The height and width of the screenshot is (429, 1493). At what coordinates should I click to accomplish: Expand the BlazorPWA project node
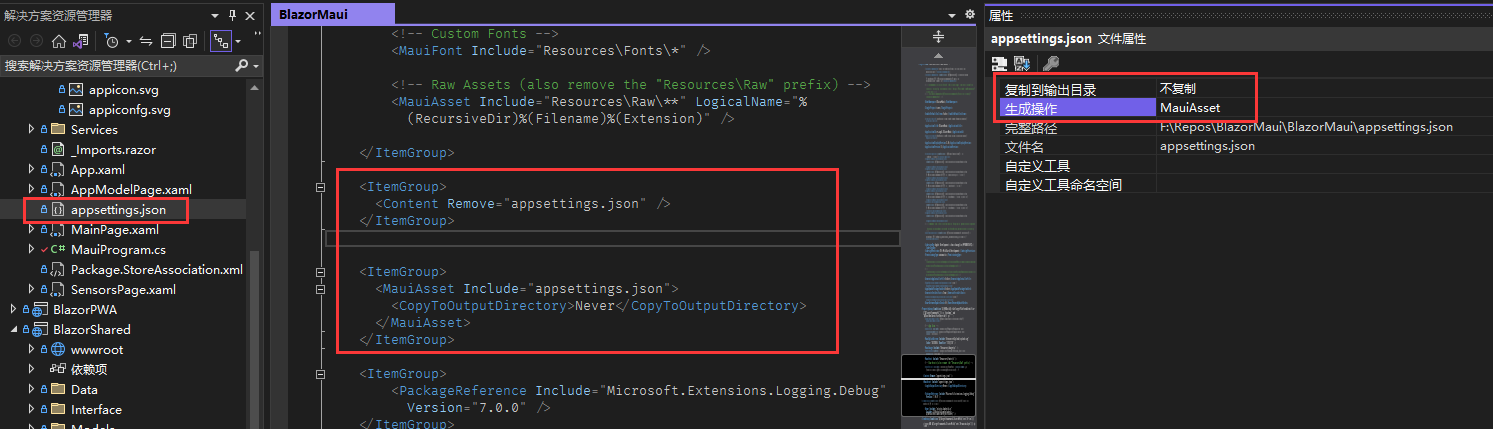tap(14, 309)
